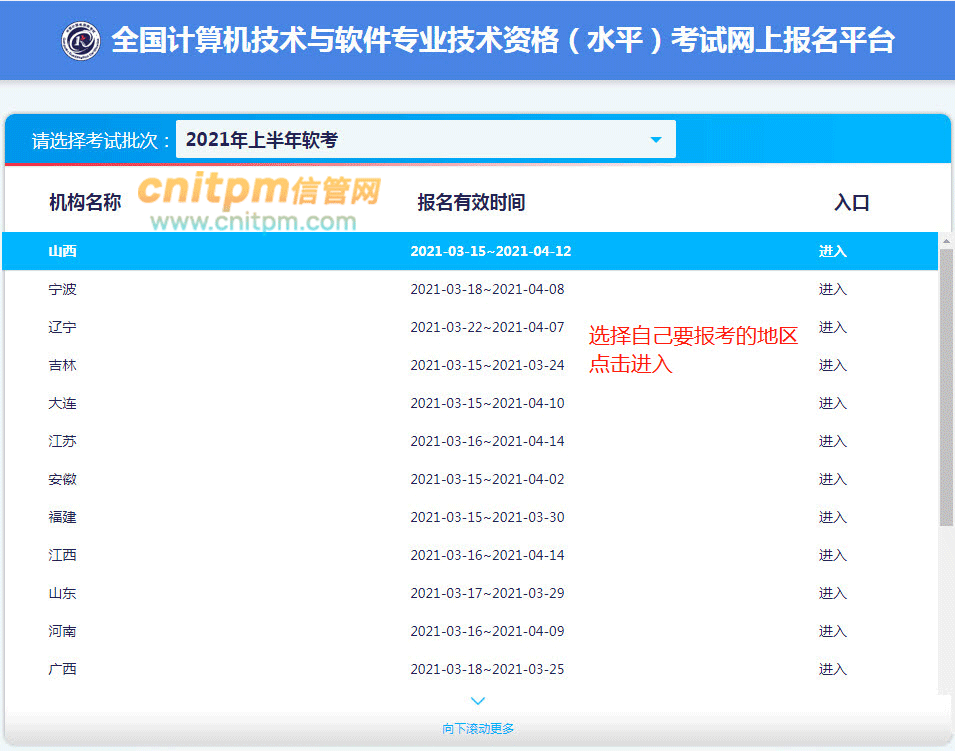Click the 进入 link for 广西

point(833,669)
